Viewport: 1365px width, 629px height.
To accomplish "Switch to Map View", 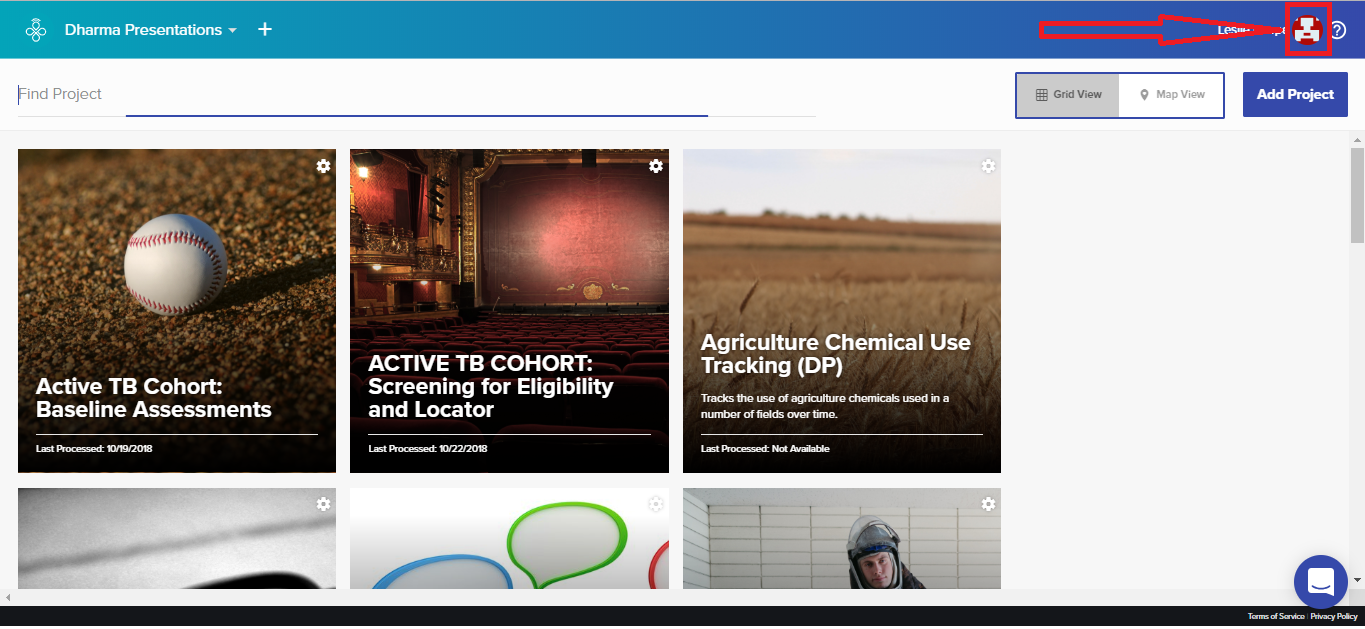I will click(1171, 95).
